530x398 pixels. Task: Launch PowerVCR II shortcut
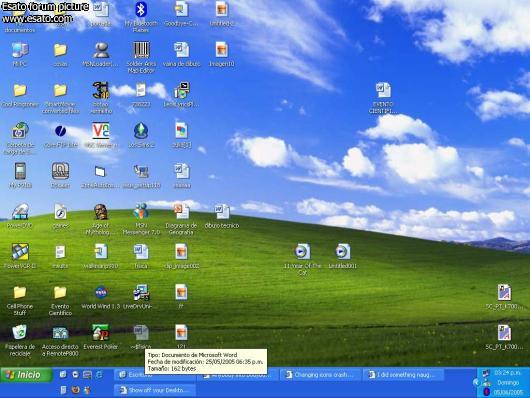click(20, 252)
